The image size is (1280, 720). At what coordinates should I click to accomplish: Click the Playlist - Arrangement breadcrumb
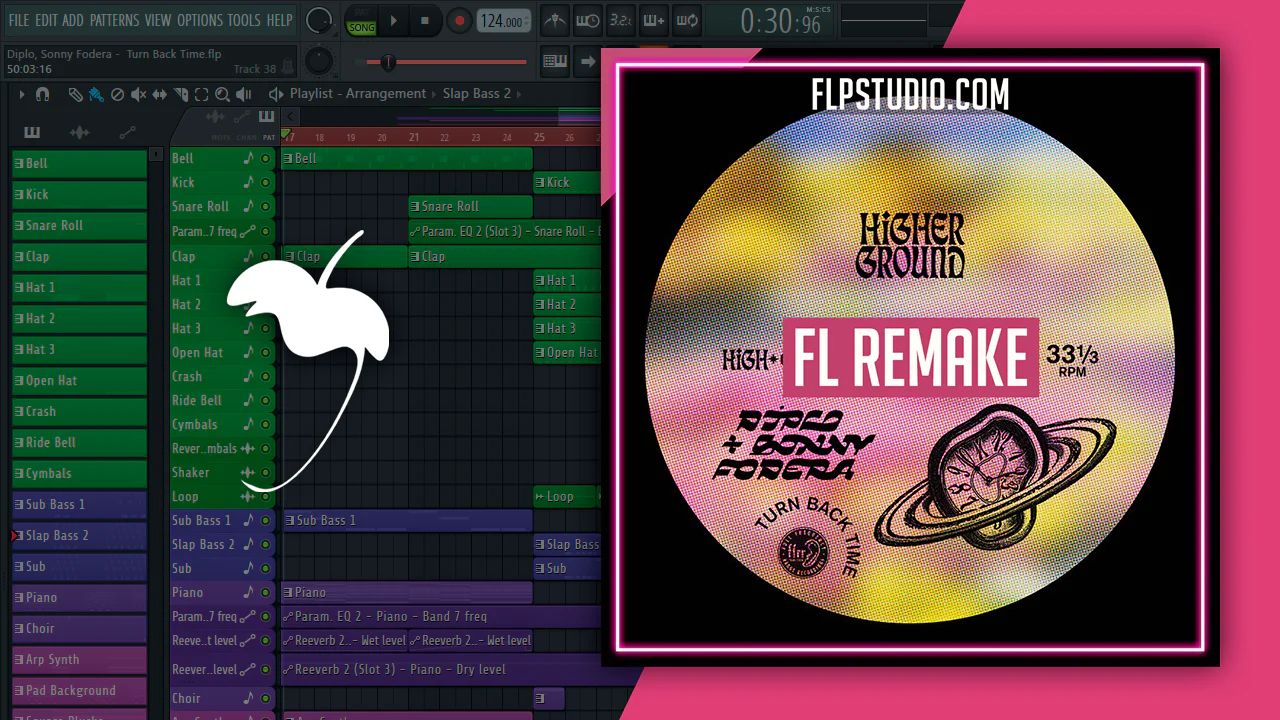point(358,94)
